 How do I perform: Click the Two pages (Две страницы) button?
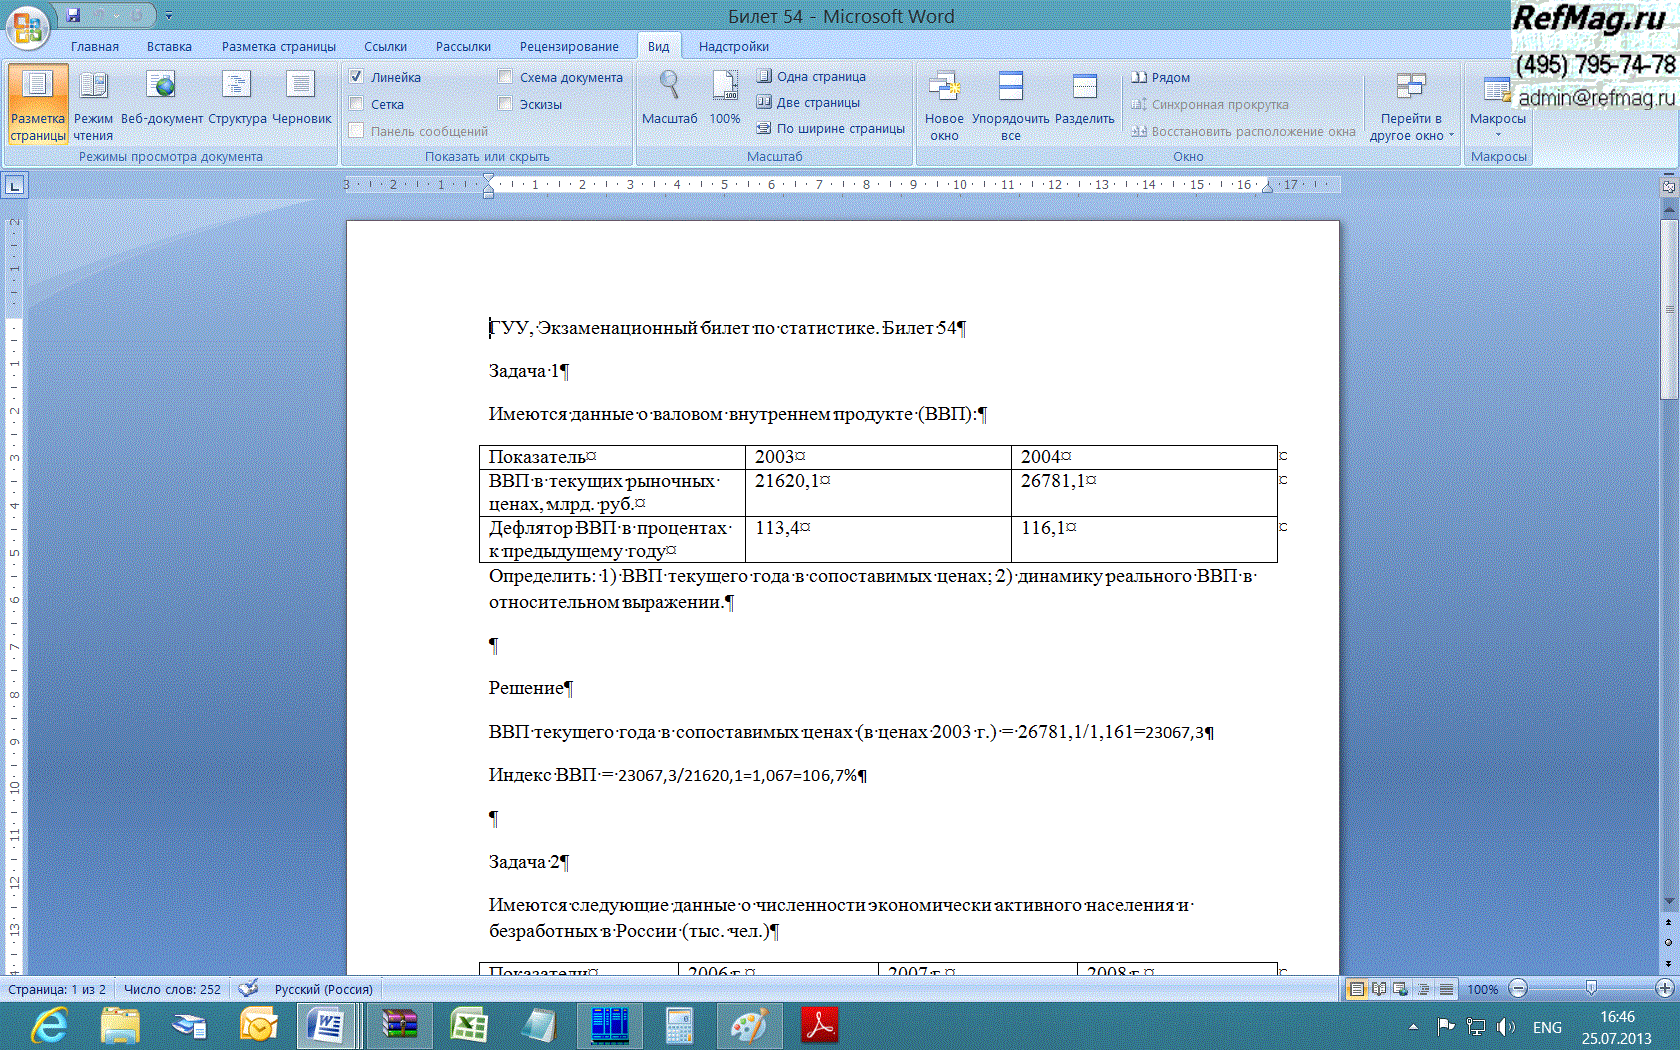(809, 102)
